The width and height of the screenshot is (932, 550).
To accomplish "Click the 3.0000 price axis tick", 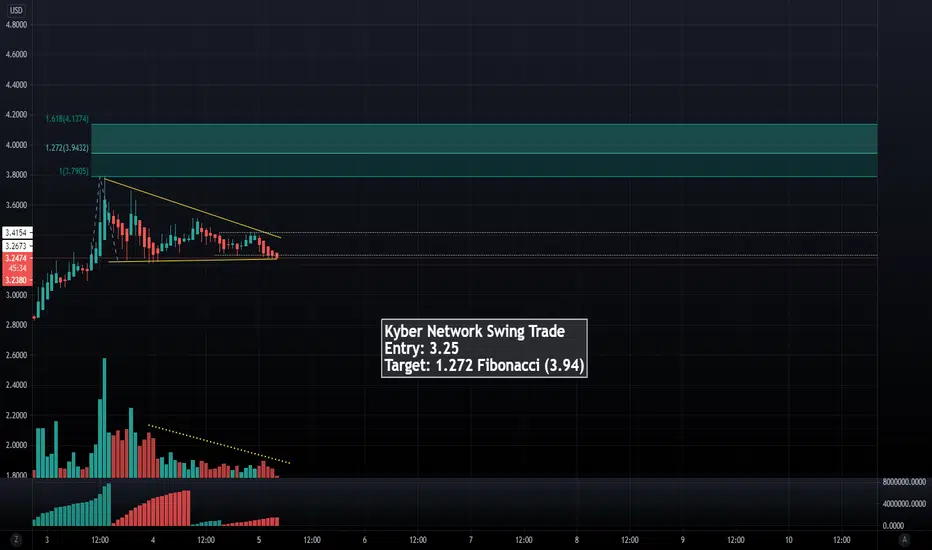I will [17, 295].
